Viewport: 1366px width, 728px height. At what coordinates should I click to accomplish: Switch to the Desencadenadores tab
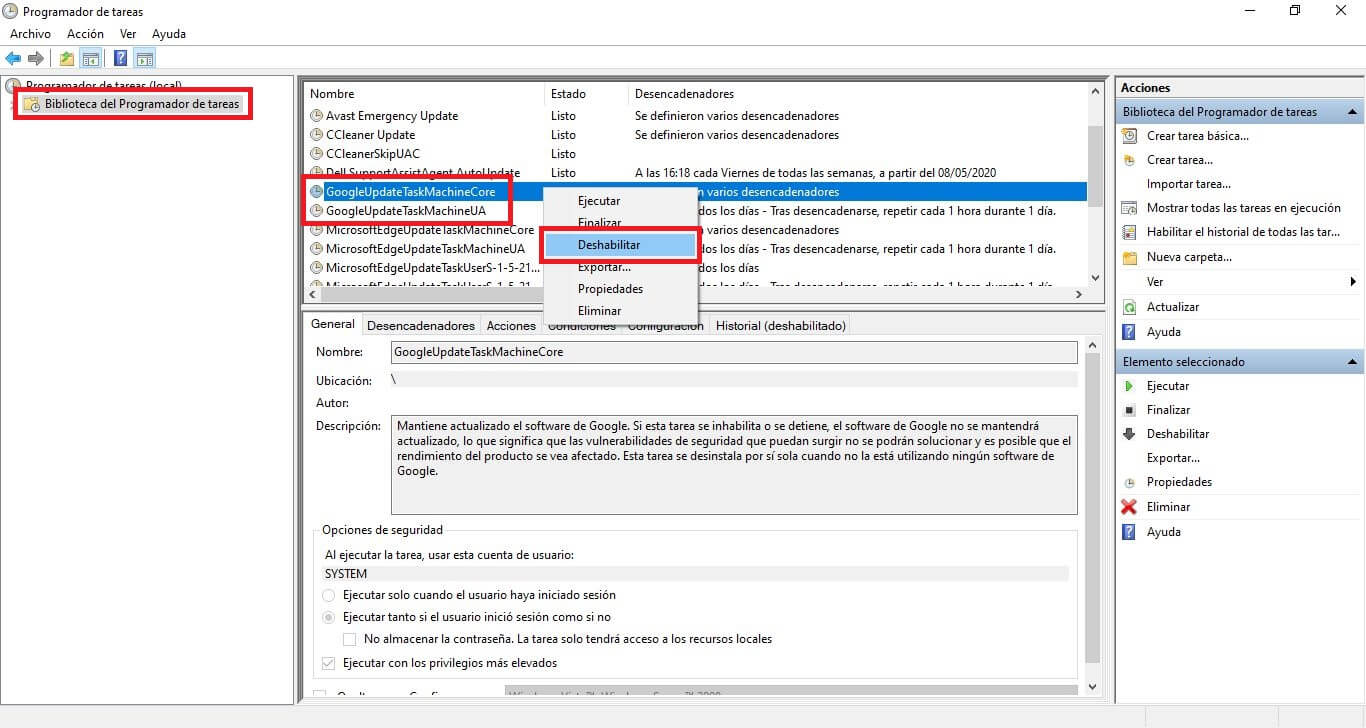click(421, 326)
